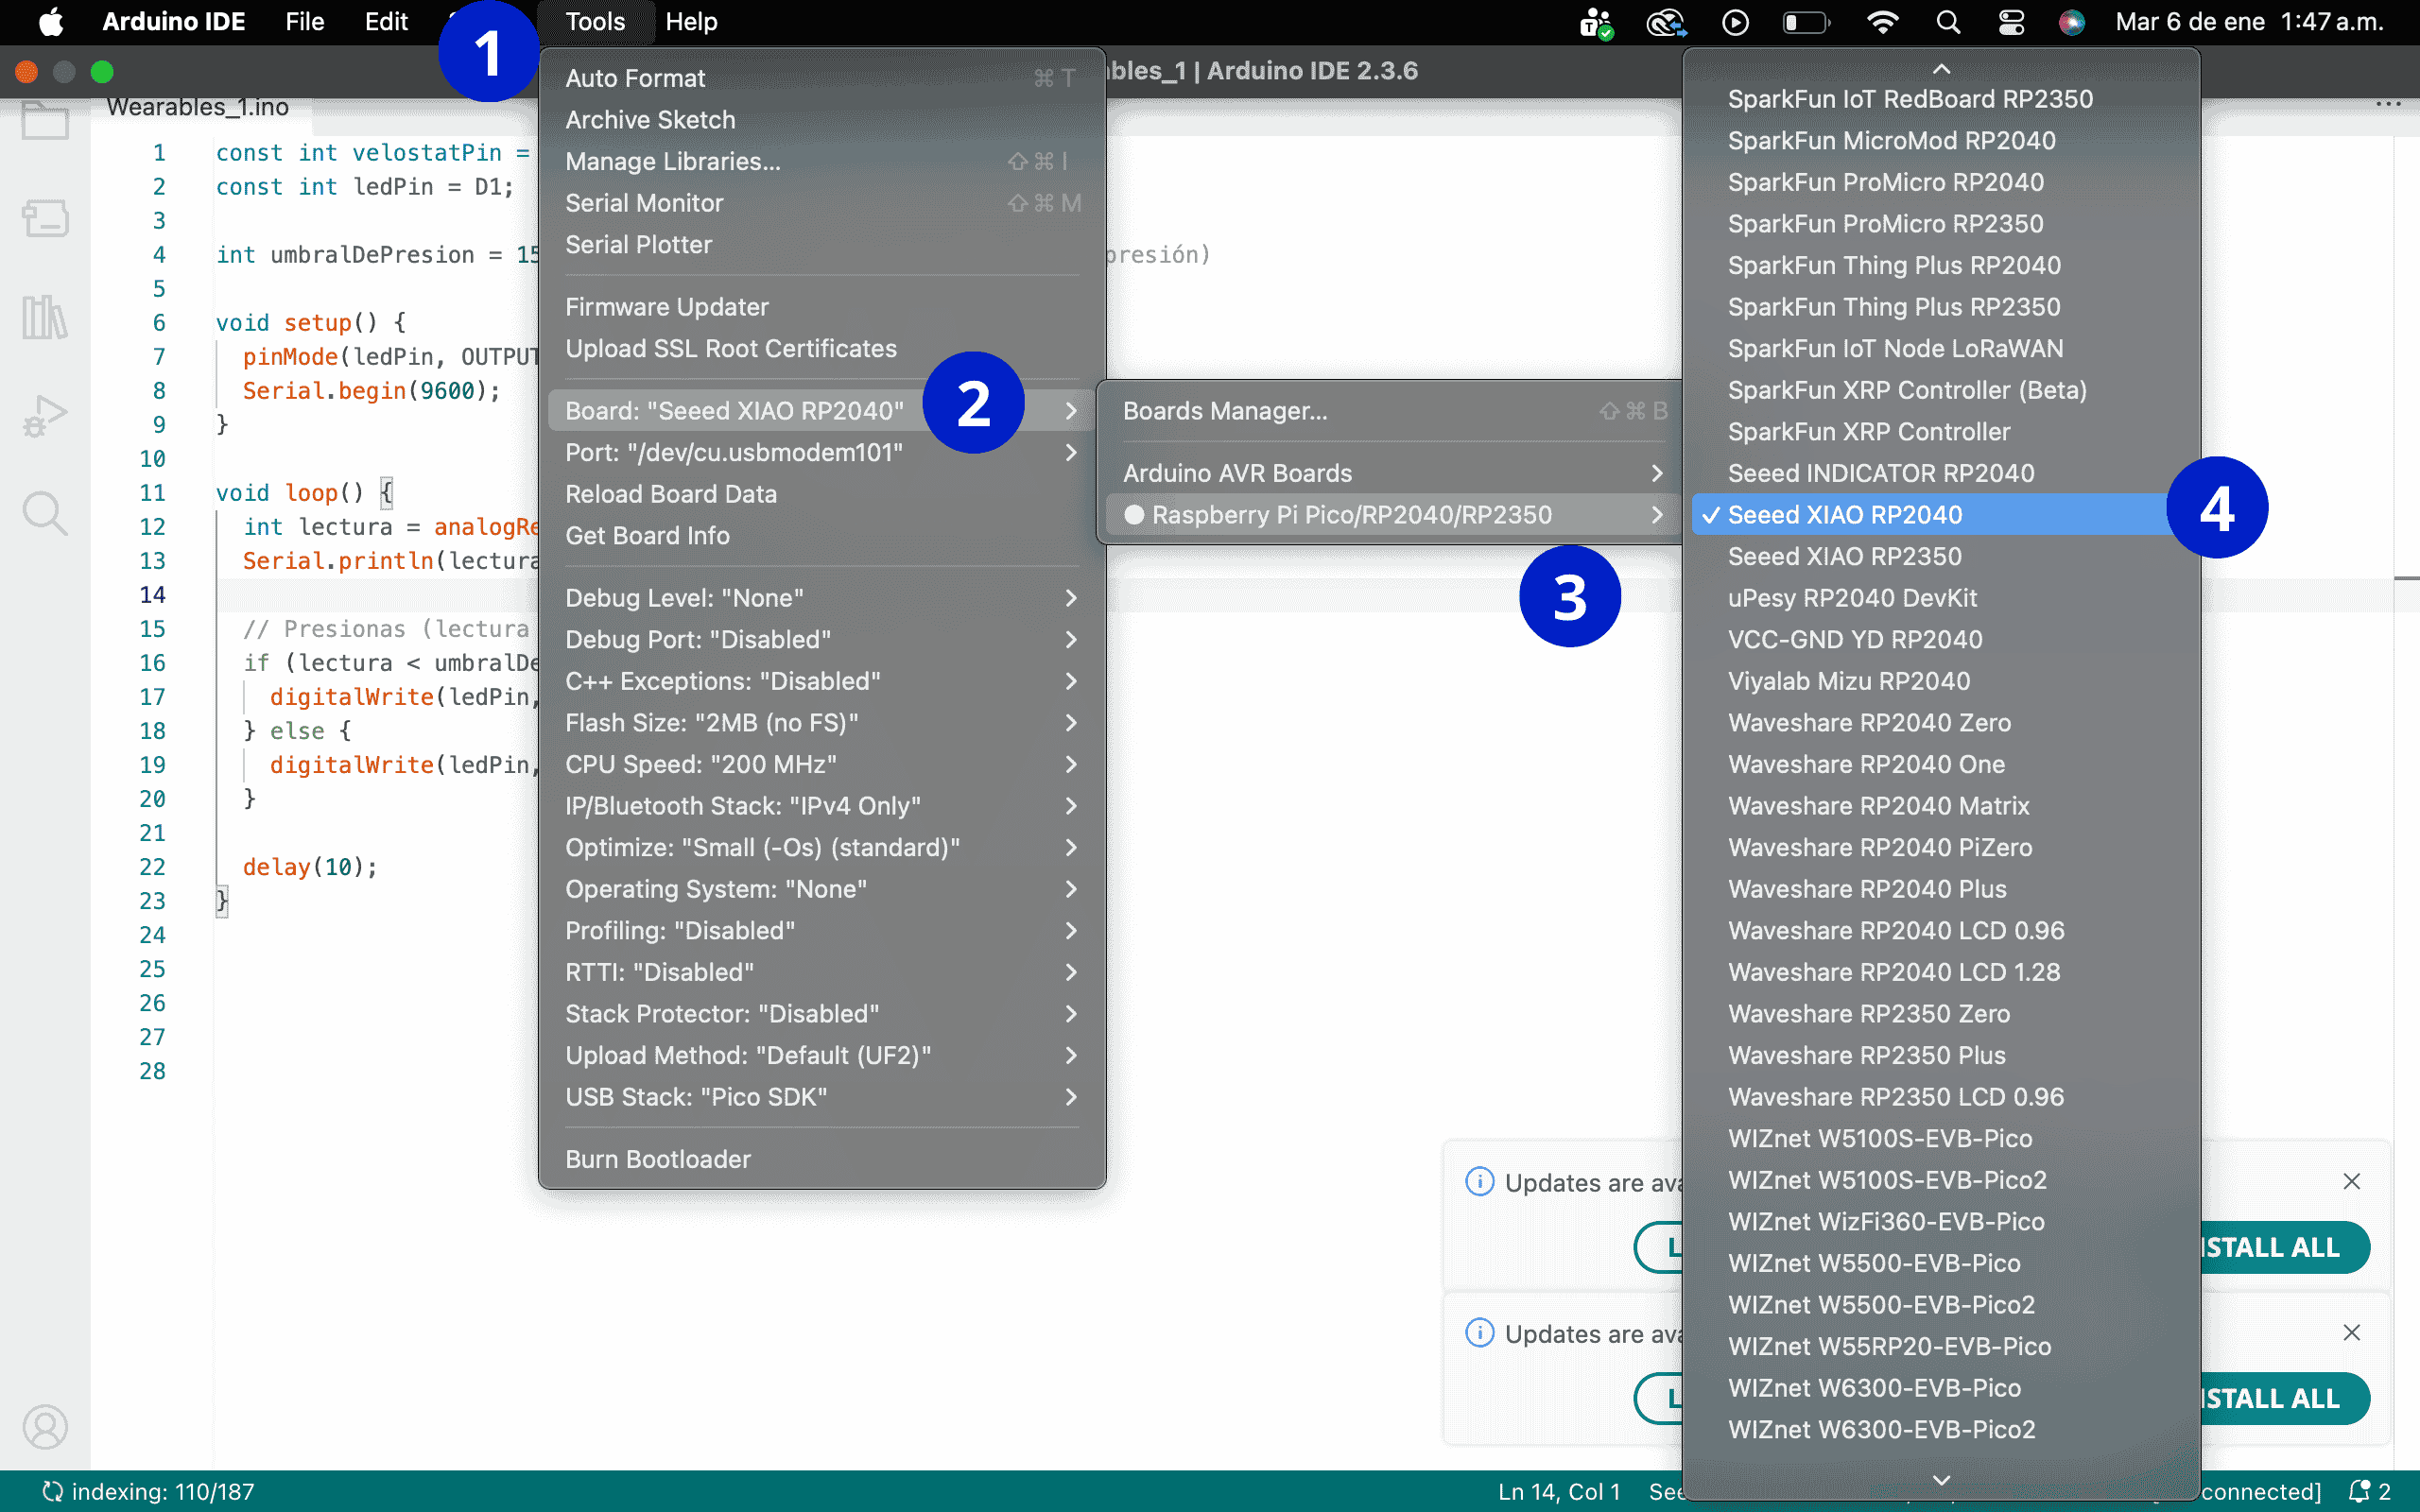Dismiss the top updates notification
The width and height of the screenshot is (2420, 1512).
[2351, 1181]
